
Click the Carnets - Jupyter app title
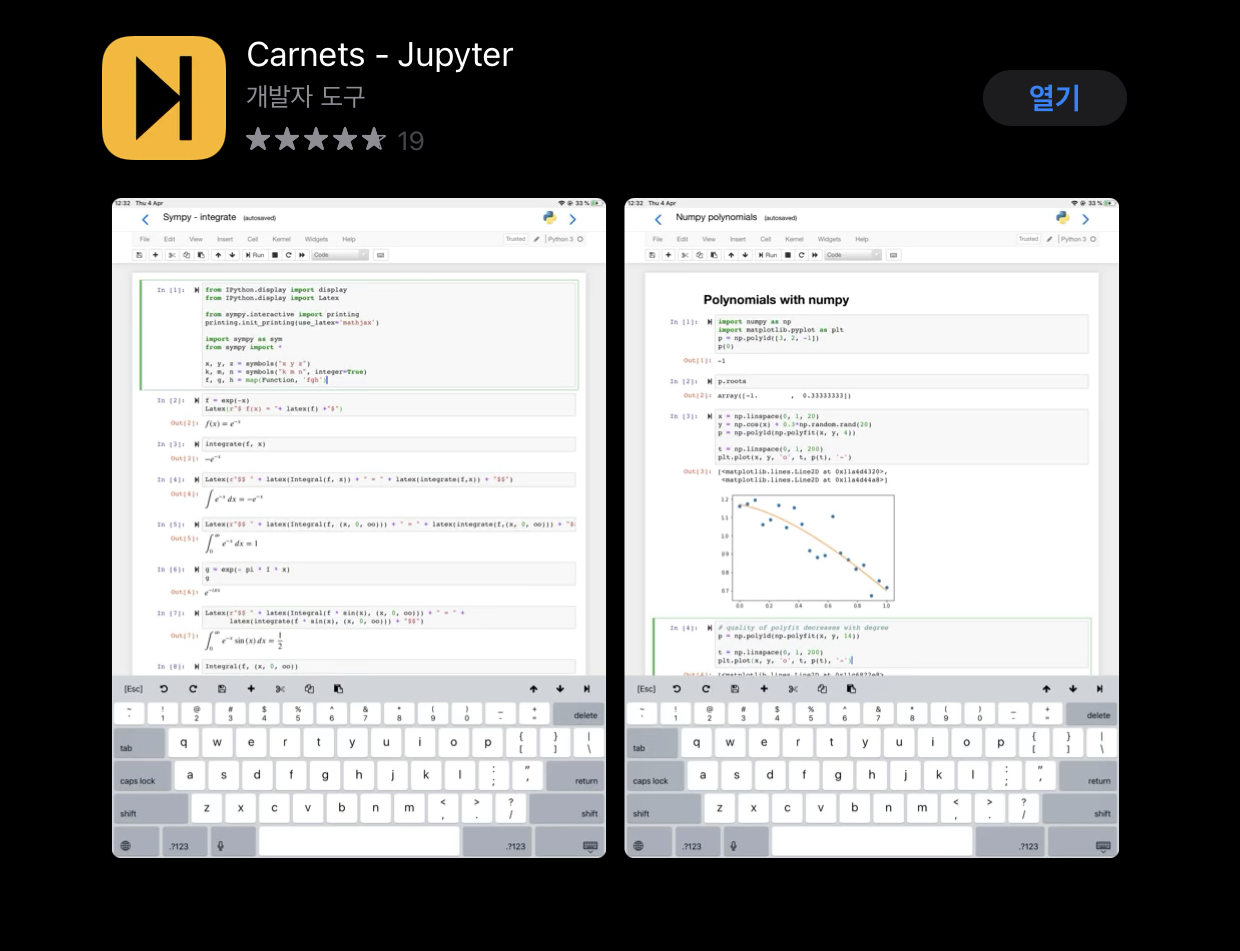pos(380,54)
